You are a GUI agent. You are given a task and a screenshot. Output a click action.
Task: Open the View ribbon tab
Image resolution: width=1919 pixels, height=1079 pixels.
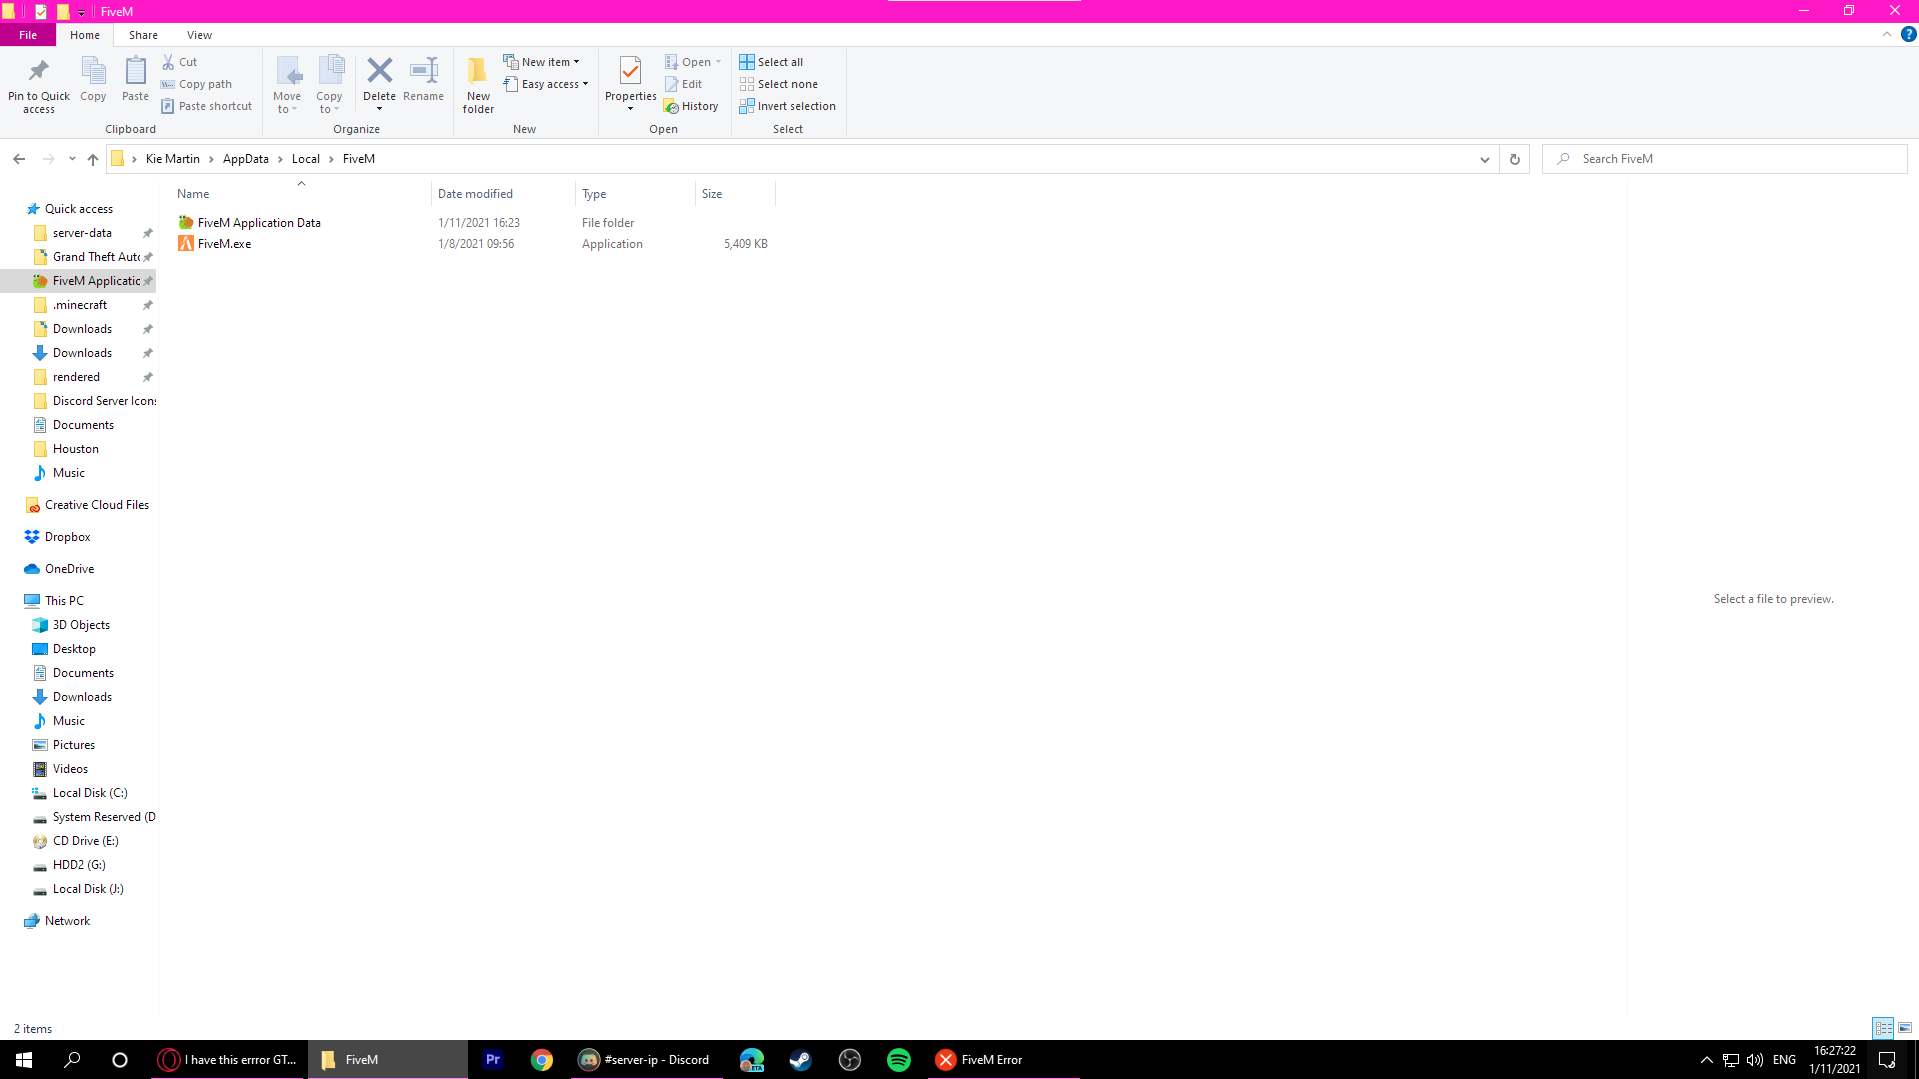pos(199,35)
